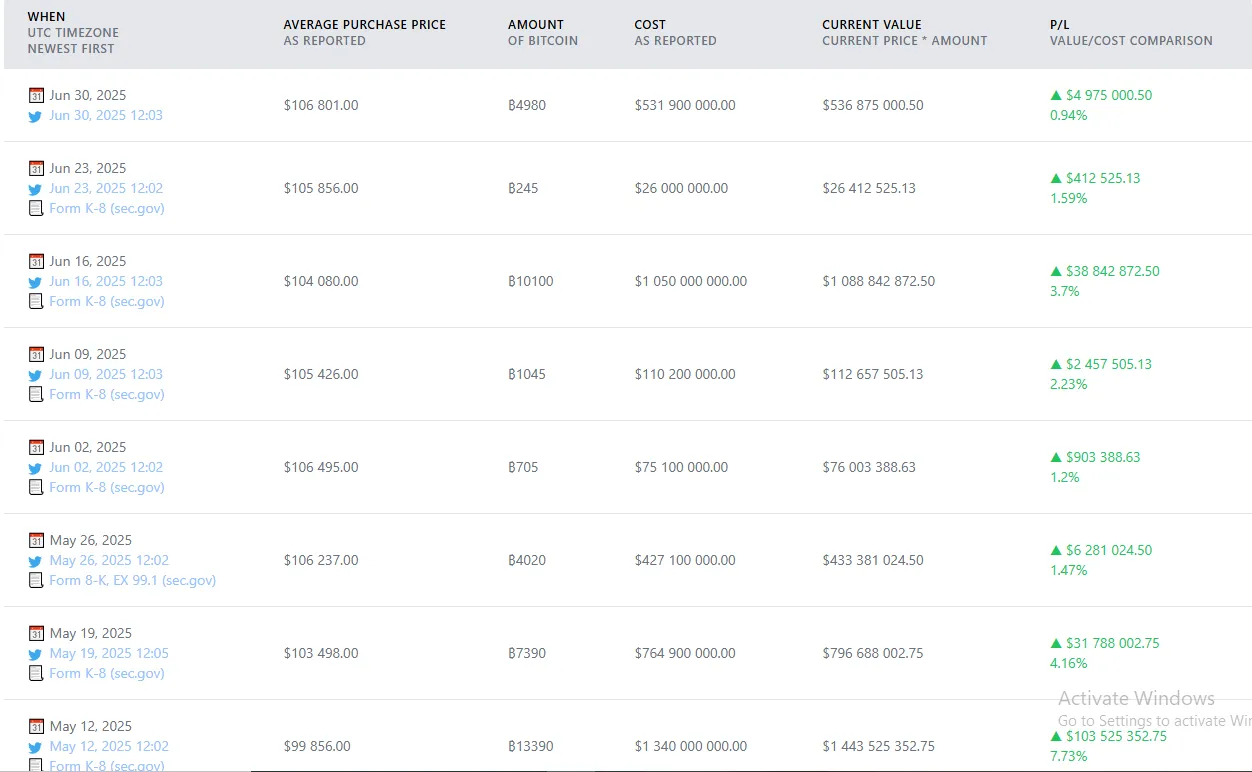Click the P/L column header
Image resolution: width=1252 pixels, height=772 pixels.
tap(1059, 24)
